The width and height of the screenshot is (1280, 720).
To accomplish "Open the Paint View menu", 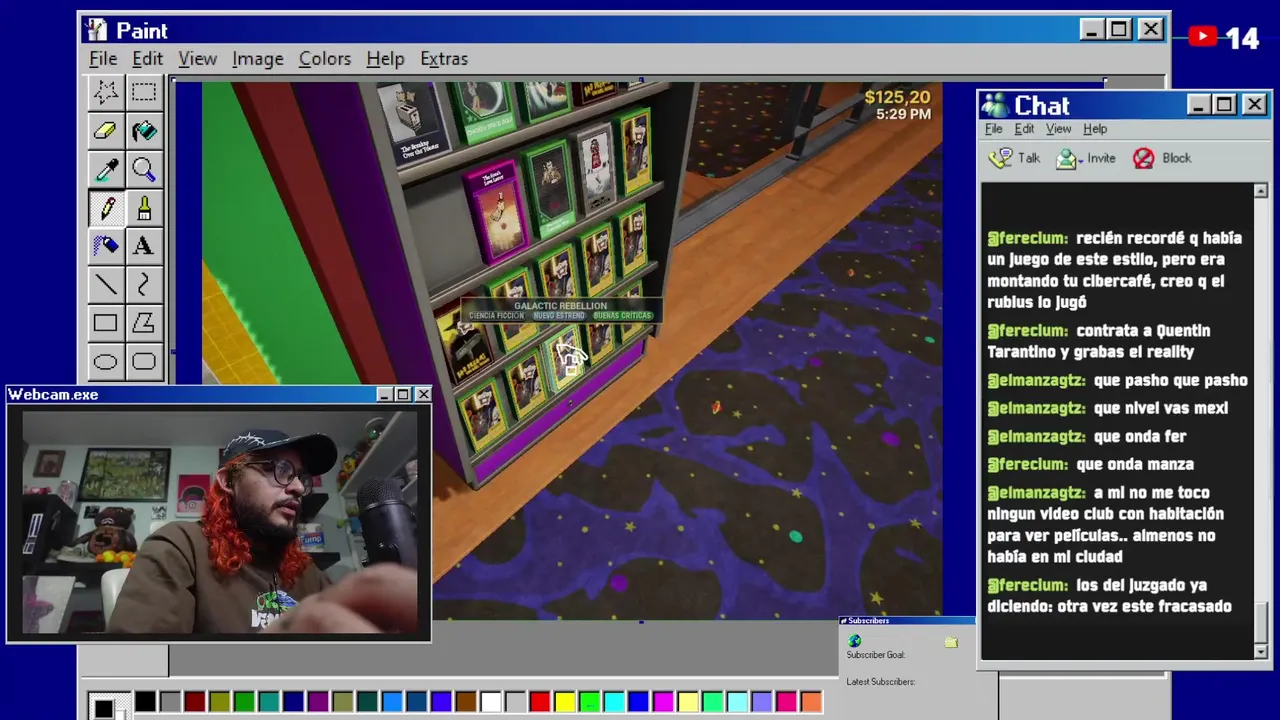I will (198, 59).
